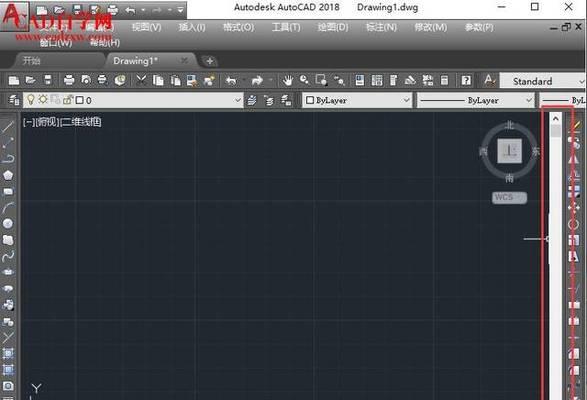Click the Help question mark icon
The image size is (587, 400).
click(x=466, y=80)
